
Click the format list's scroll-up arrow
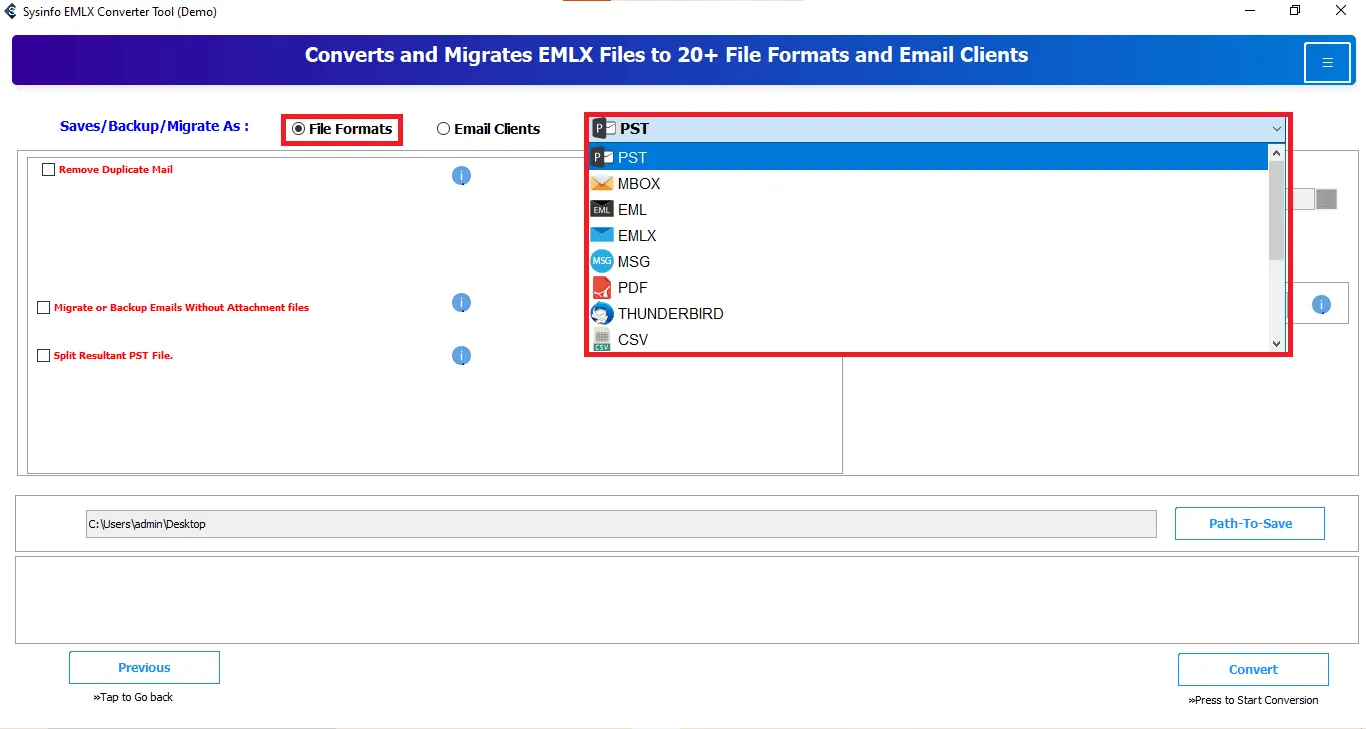pos(1276,154)
